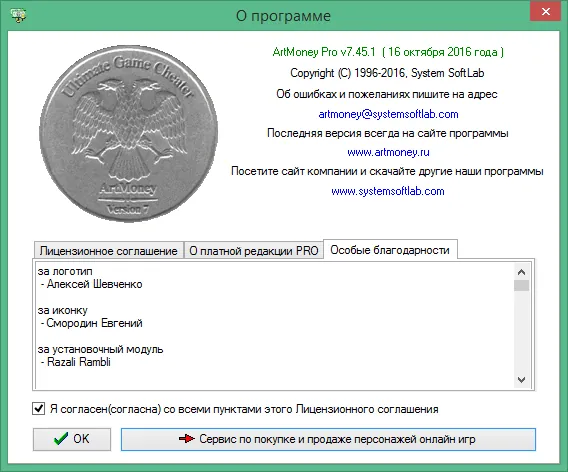Select the Особые благодарности tab
The height and width of the screenshot is (472, 568).
point(390,250)
